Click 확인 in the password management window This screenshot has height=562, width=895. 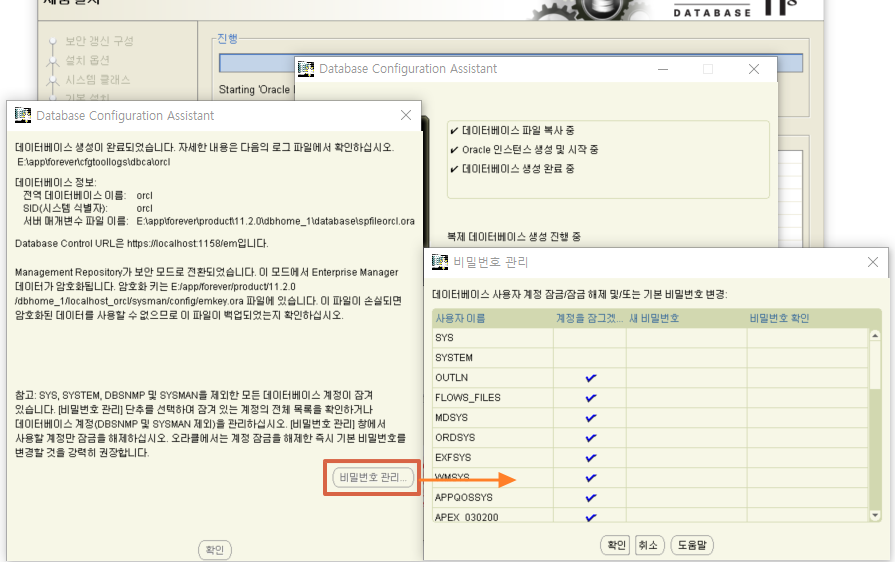(x=616, y=545)
